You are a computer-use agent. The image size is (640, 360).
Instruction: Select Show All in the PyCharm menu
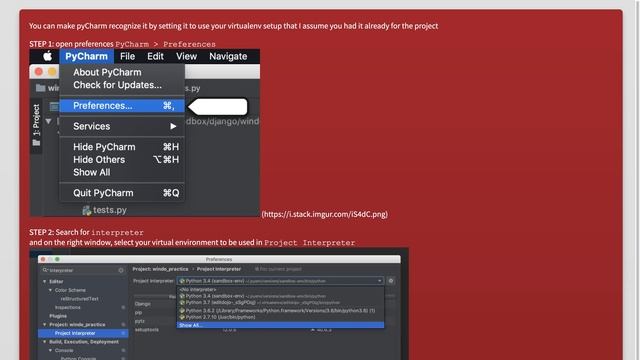pos(122,172)
